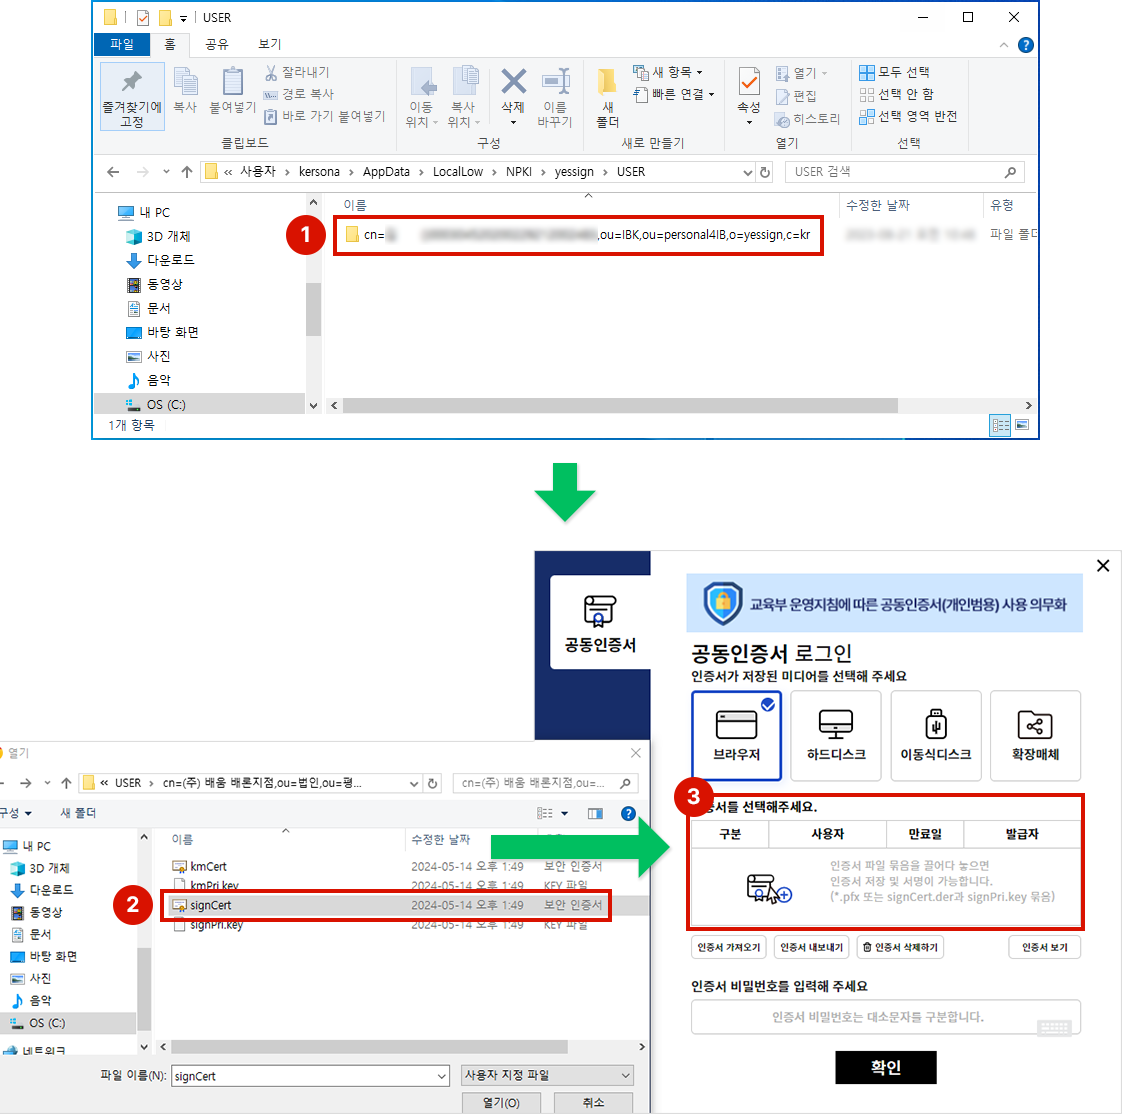This screenshot has width=1123, height=1115.
Task: Open the 공동인증서 tab on the left
Action: coord(600,622)
